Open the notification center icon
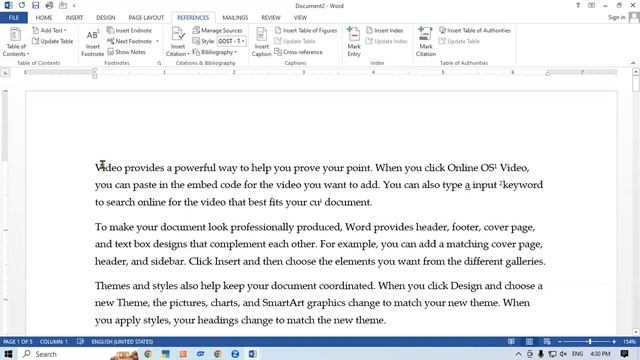Image resolution: width=640 pixels, height=360 pixels. (624, 354)
